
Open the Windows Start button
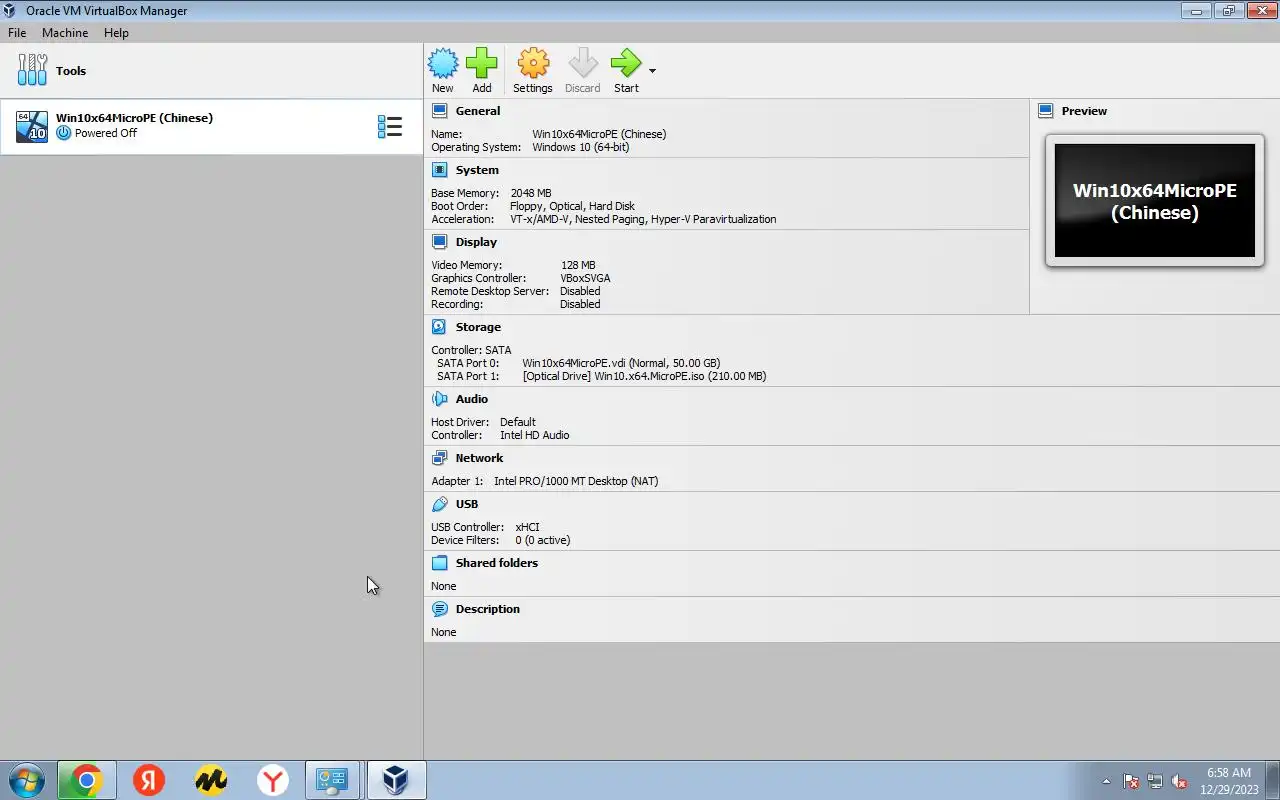tap(26, 780)
